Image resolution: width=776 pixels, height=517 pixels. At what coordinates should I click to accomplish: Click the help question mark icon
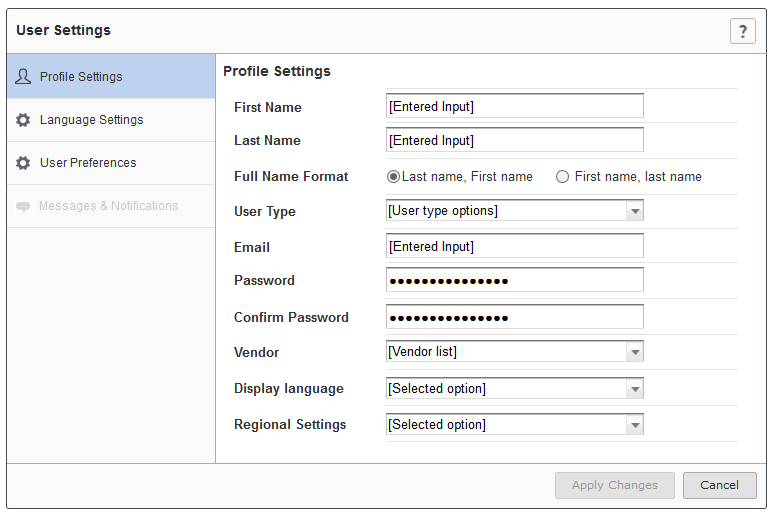click(x=742, y=31)
